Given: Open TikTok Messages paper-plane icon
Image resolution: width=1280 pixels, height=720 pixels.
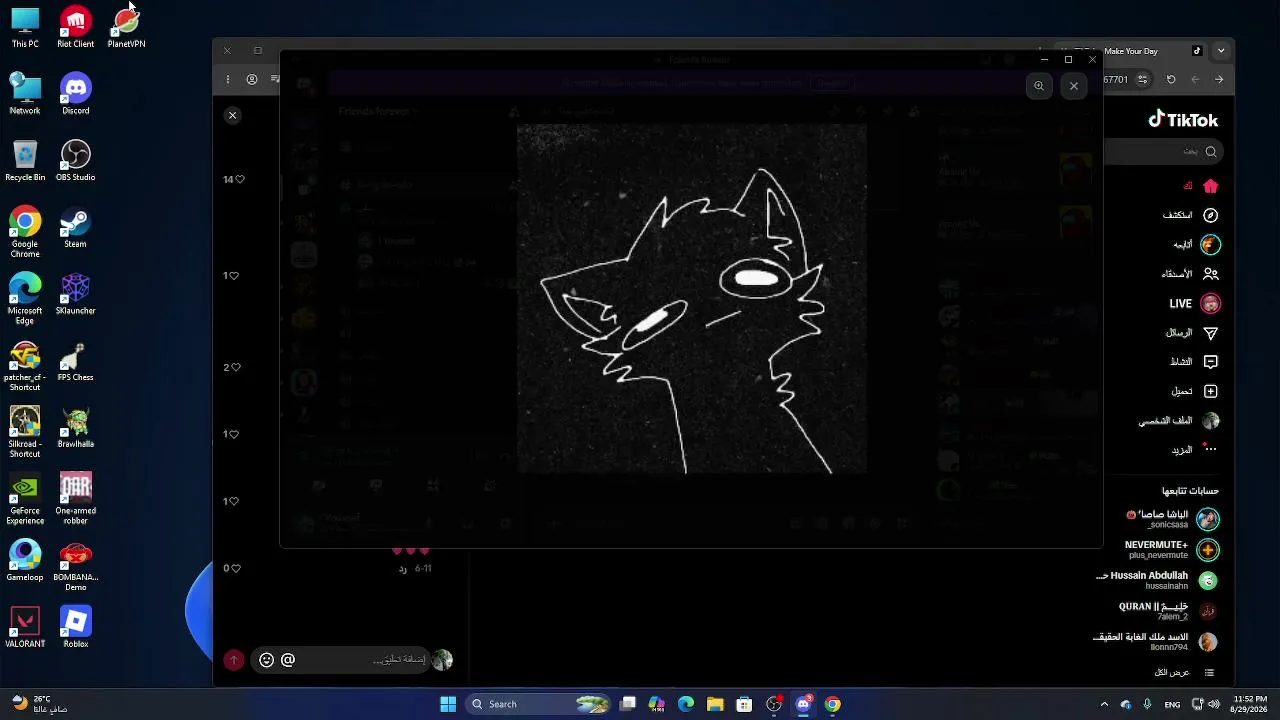Looking at the screenshot, I should (1211, 332).
